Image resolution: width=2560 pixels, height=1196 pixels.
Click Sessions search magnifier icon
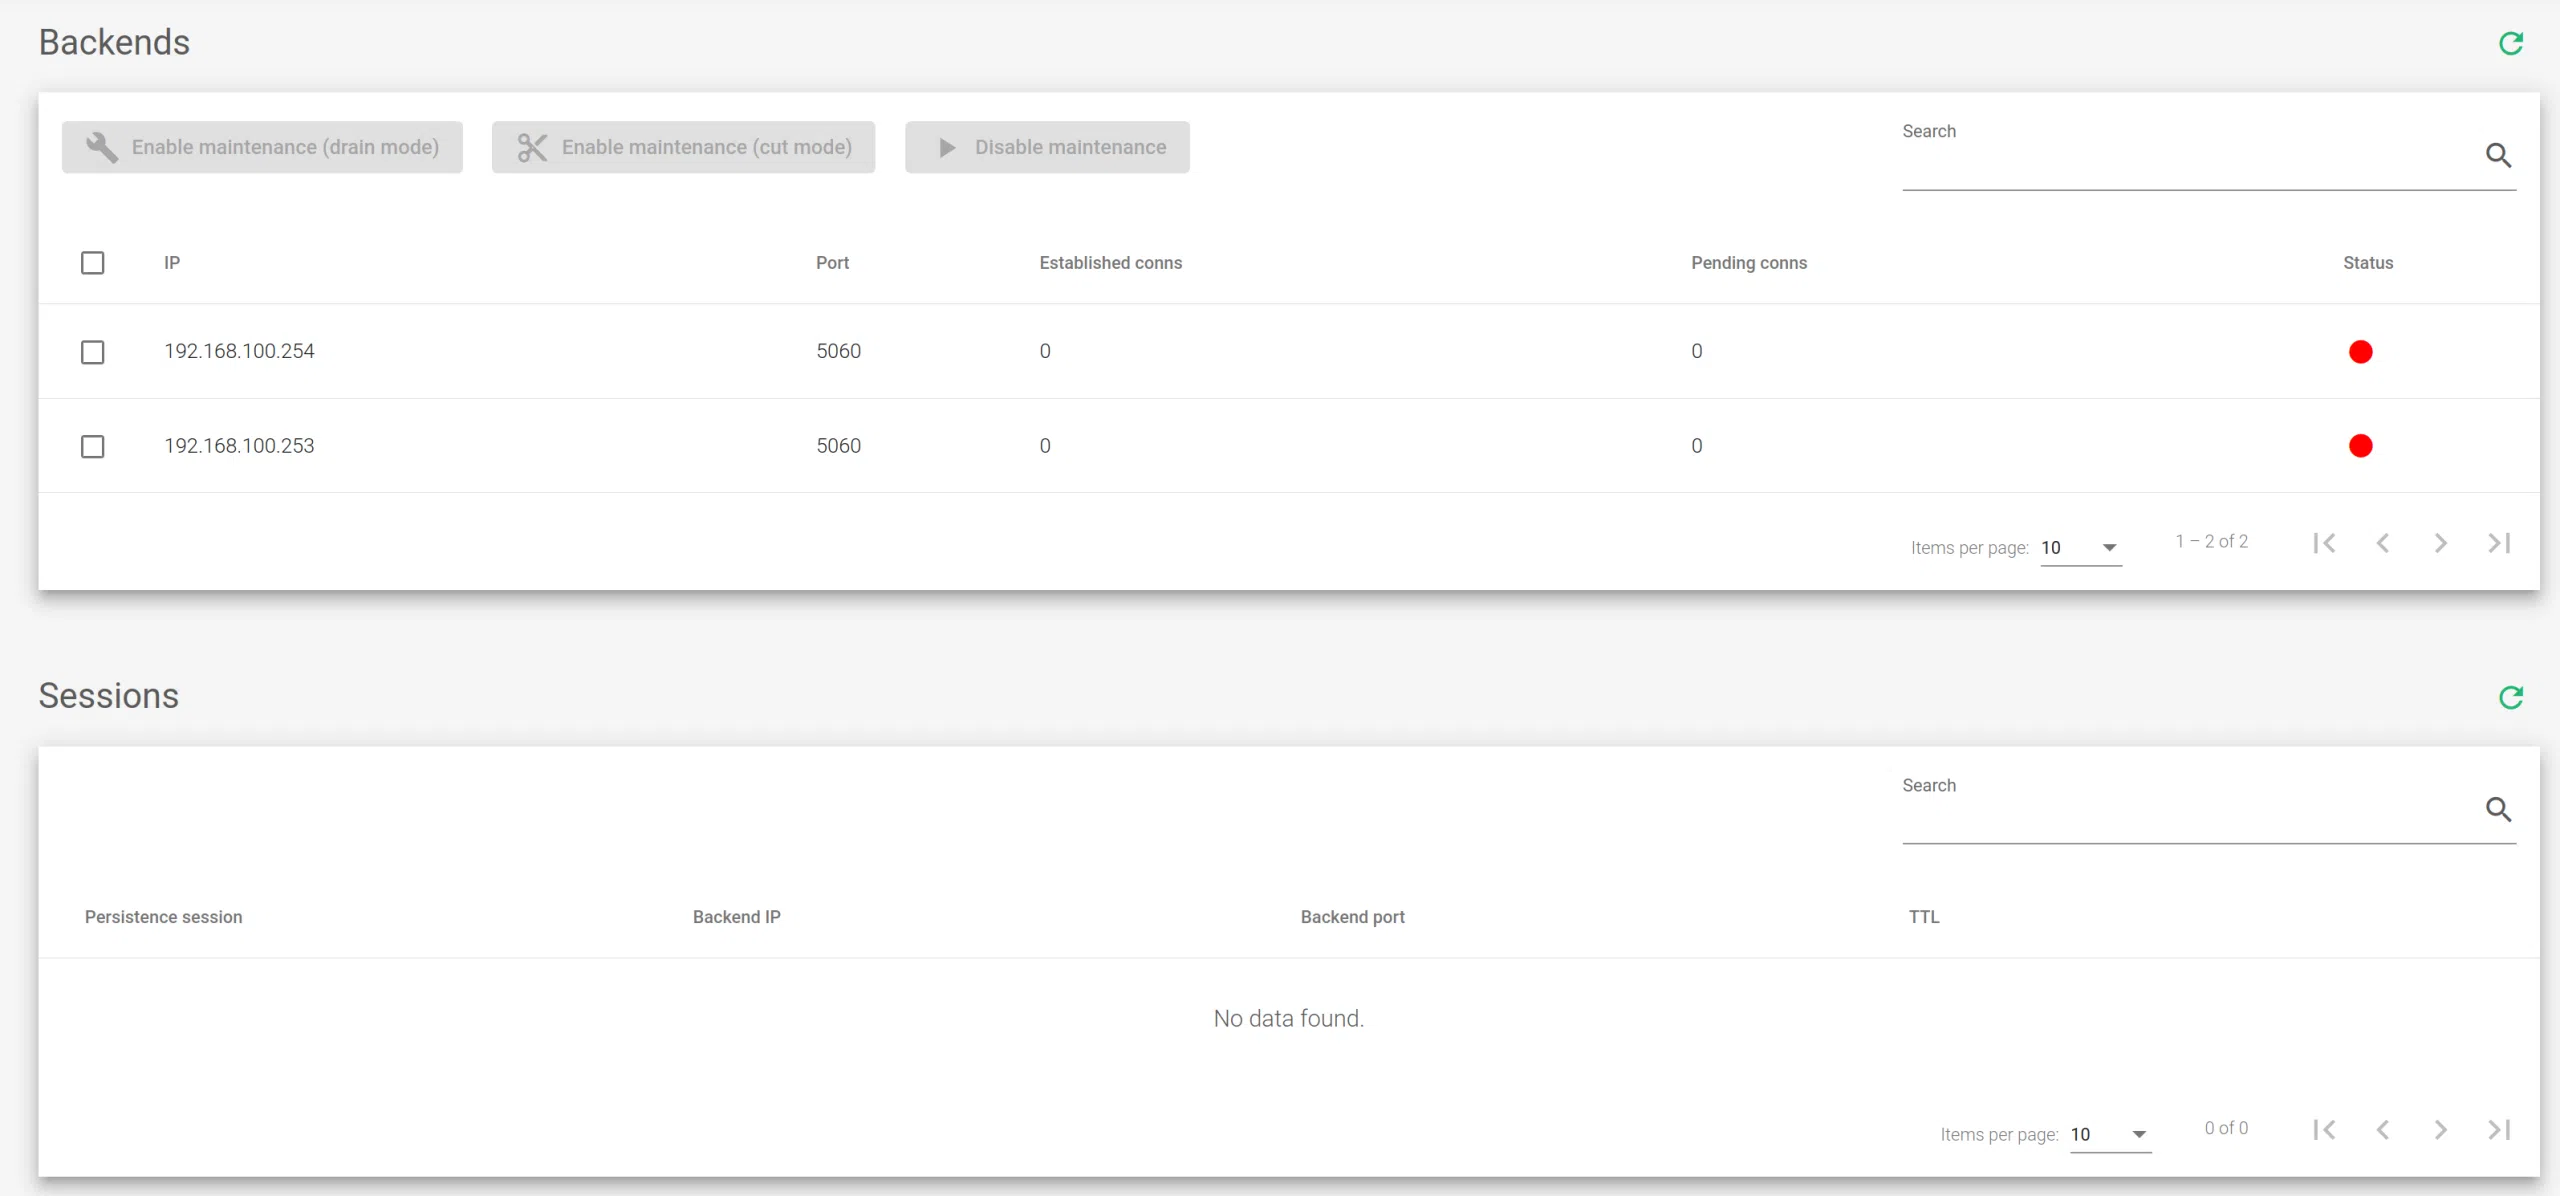click(x=2498, y=809)
